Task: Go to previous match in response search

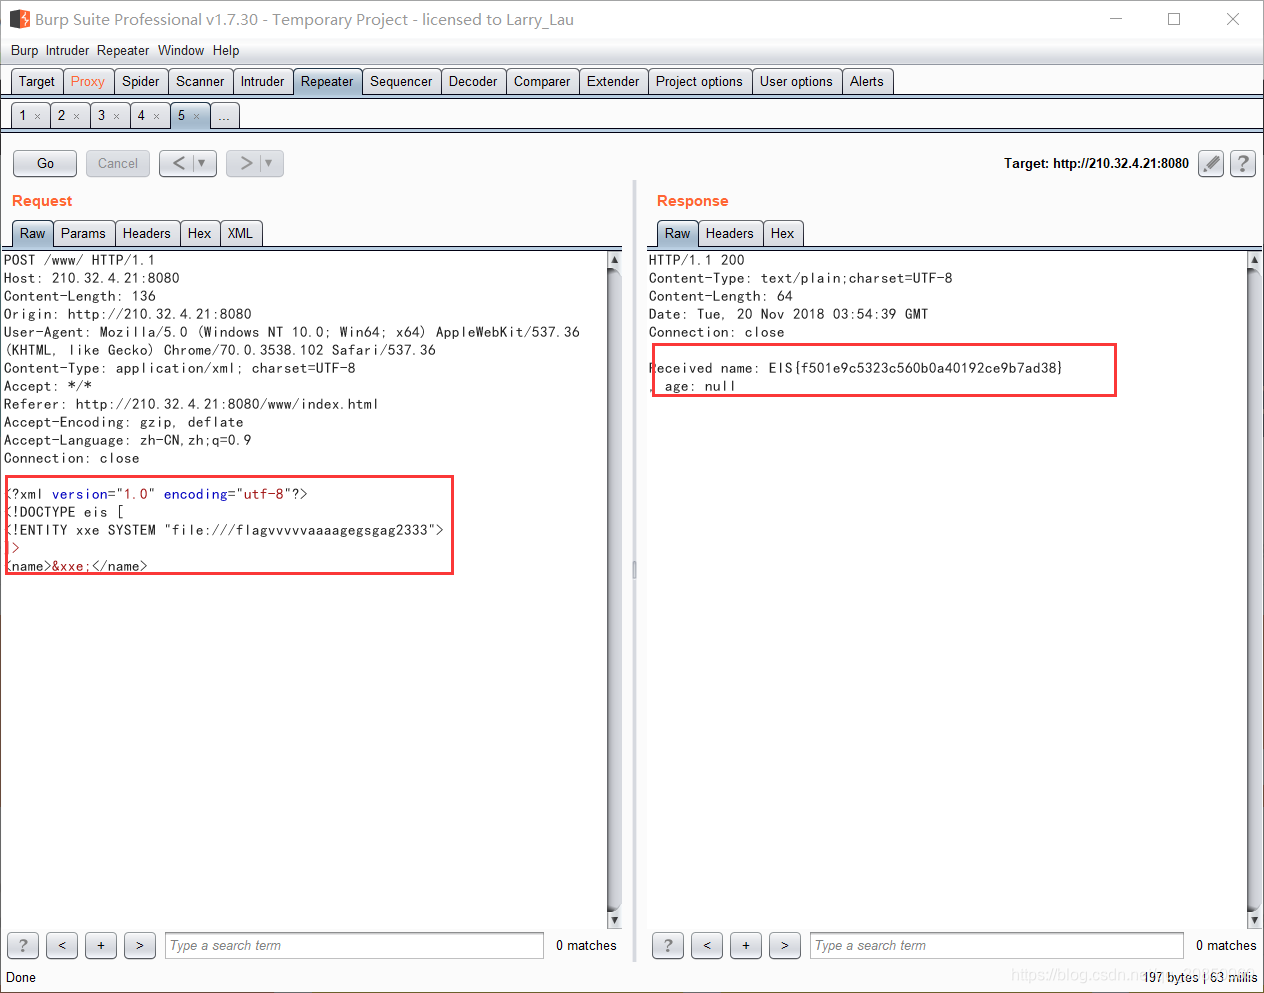Action: [x=707, y=945]
